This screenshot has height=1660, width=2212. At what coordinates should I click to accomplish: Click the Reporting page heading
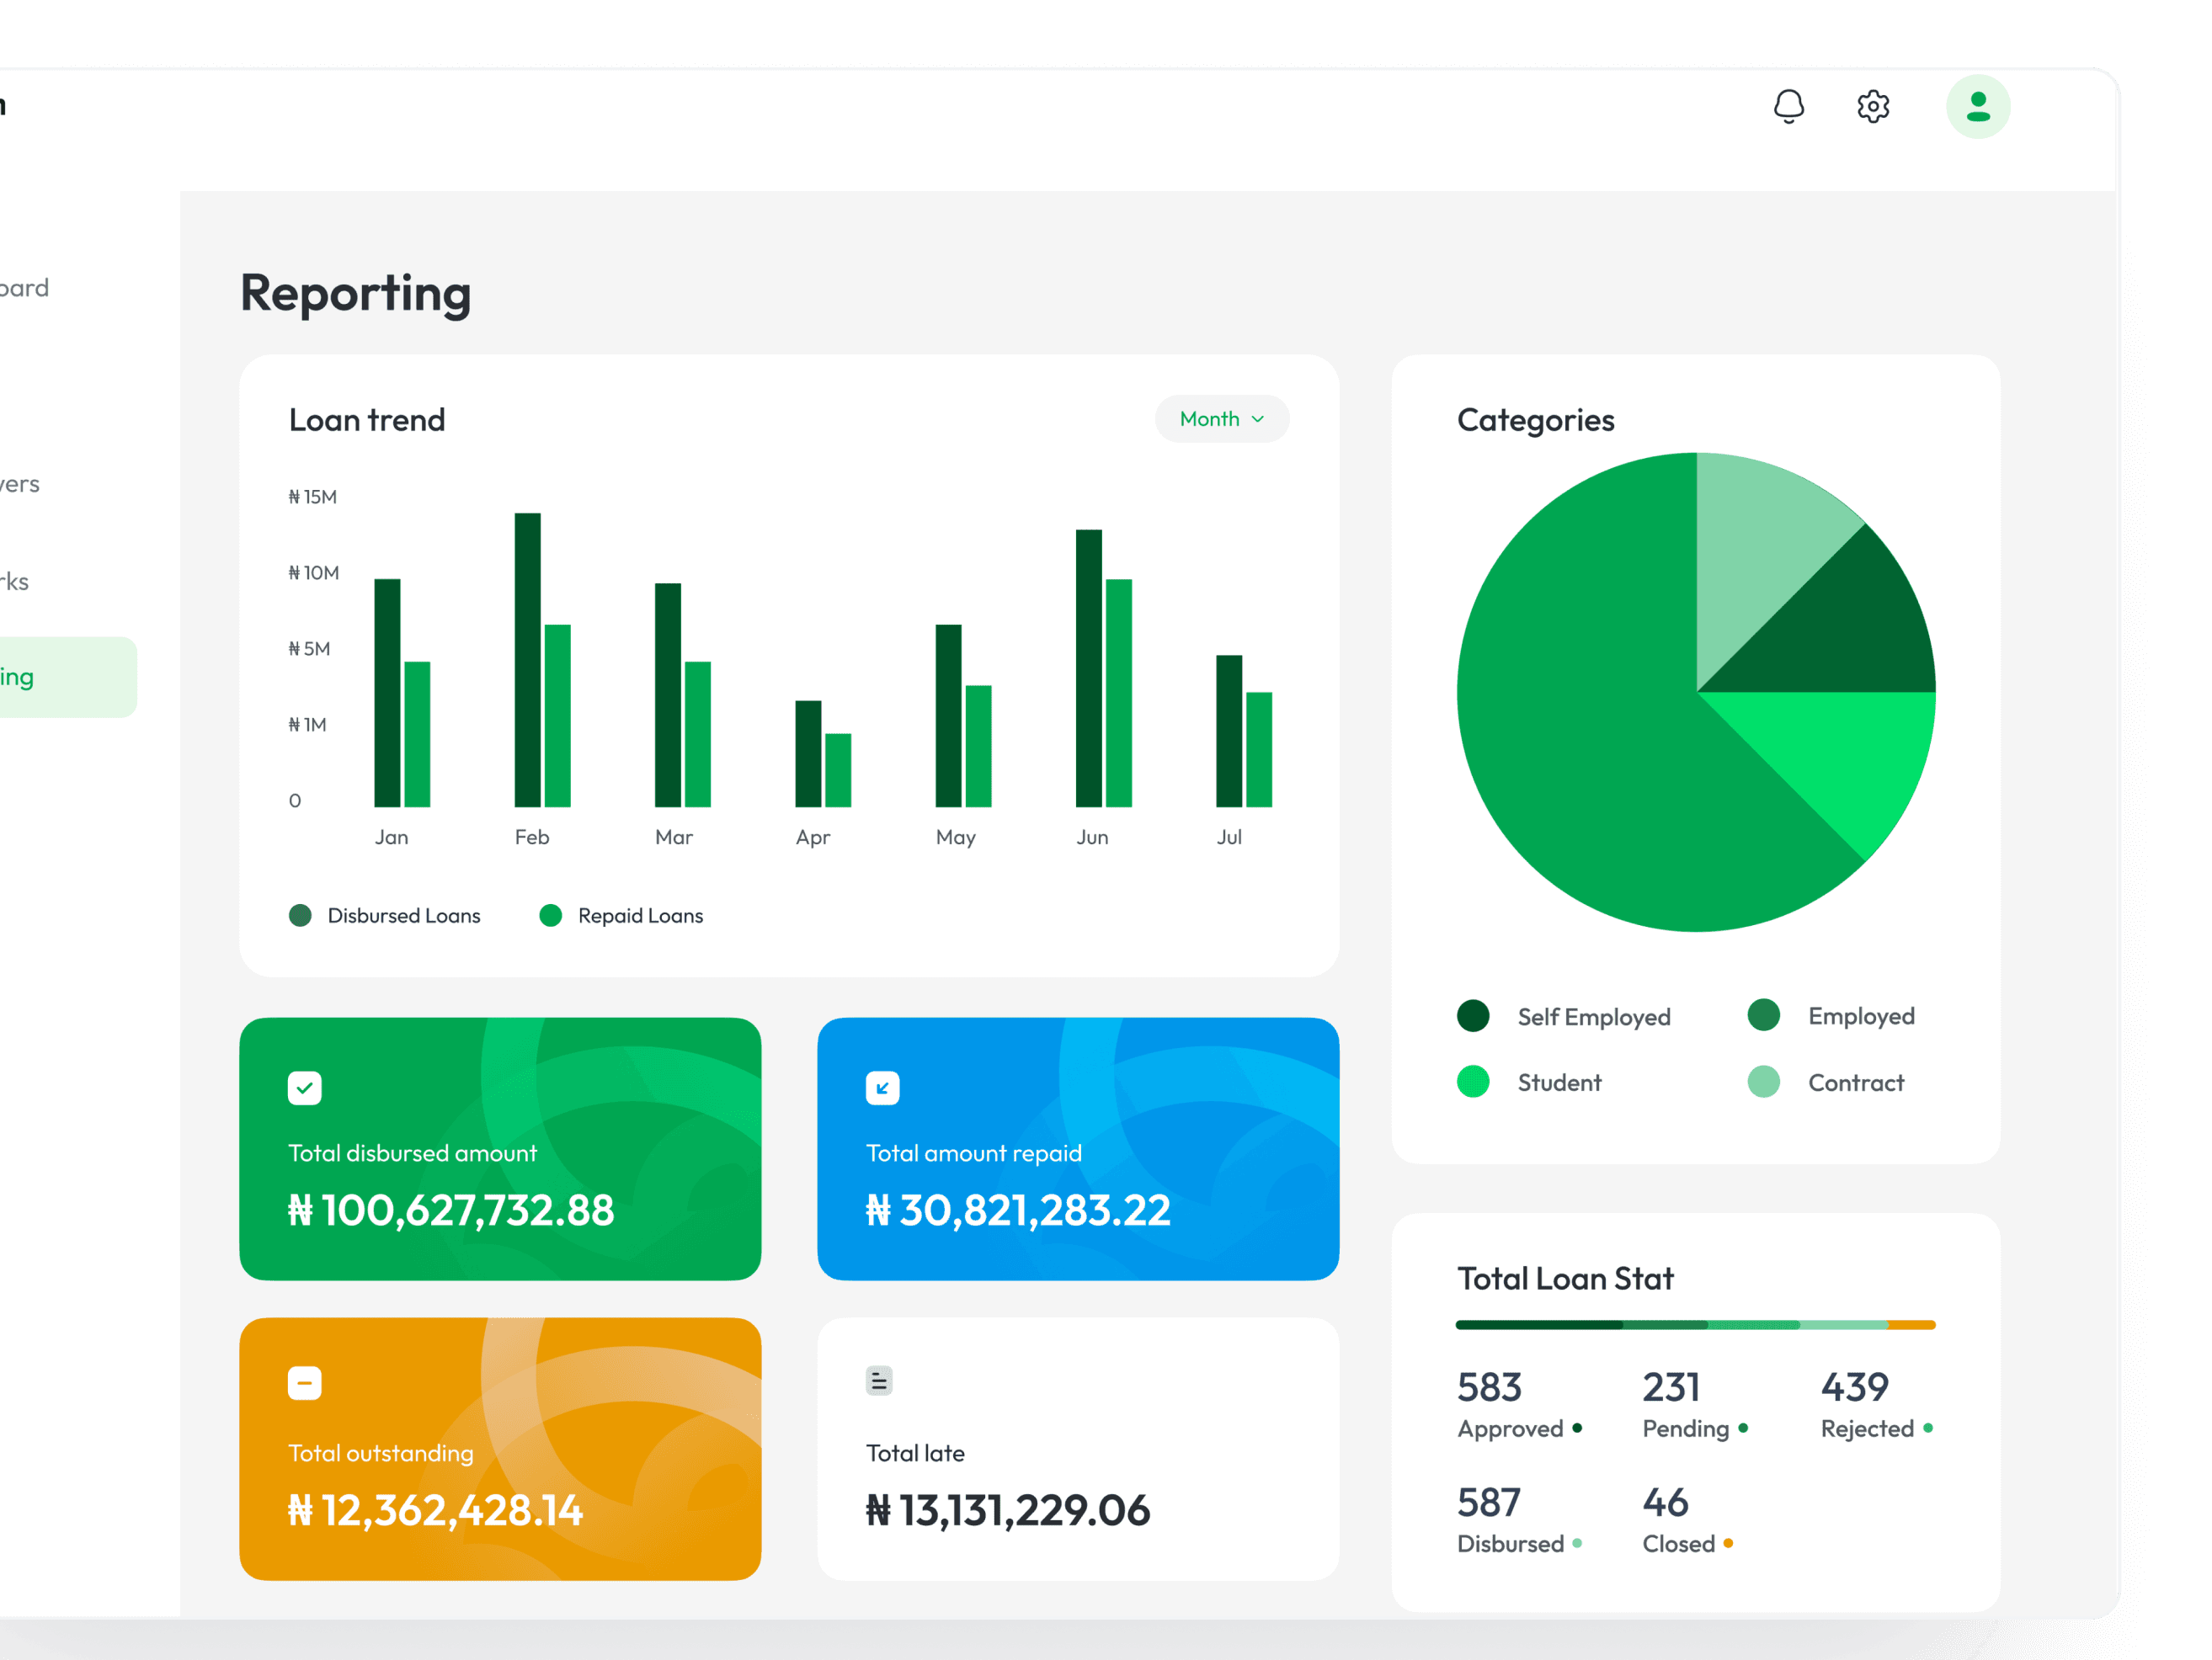click(x=355, y=294)
